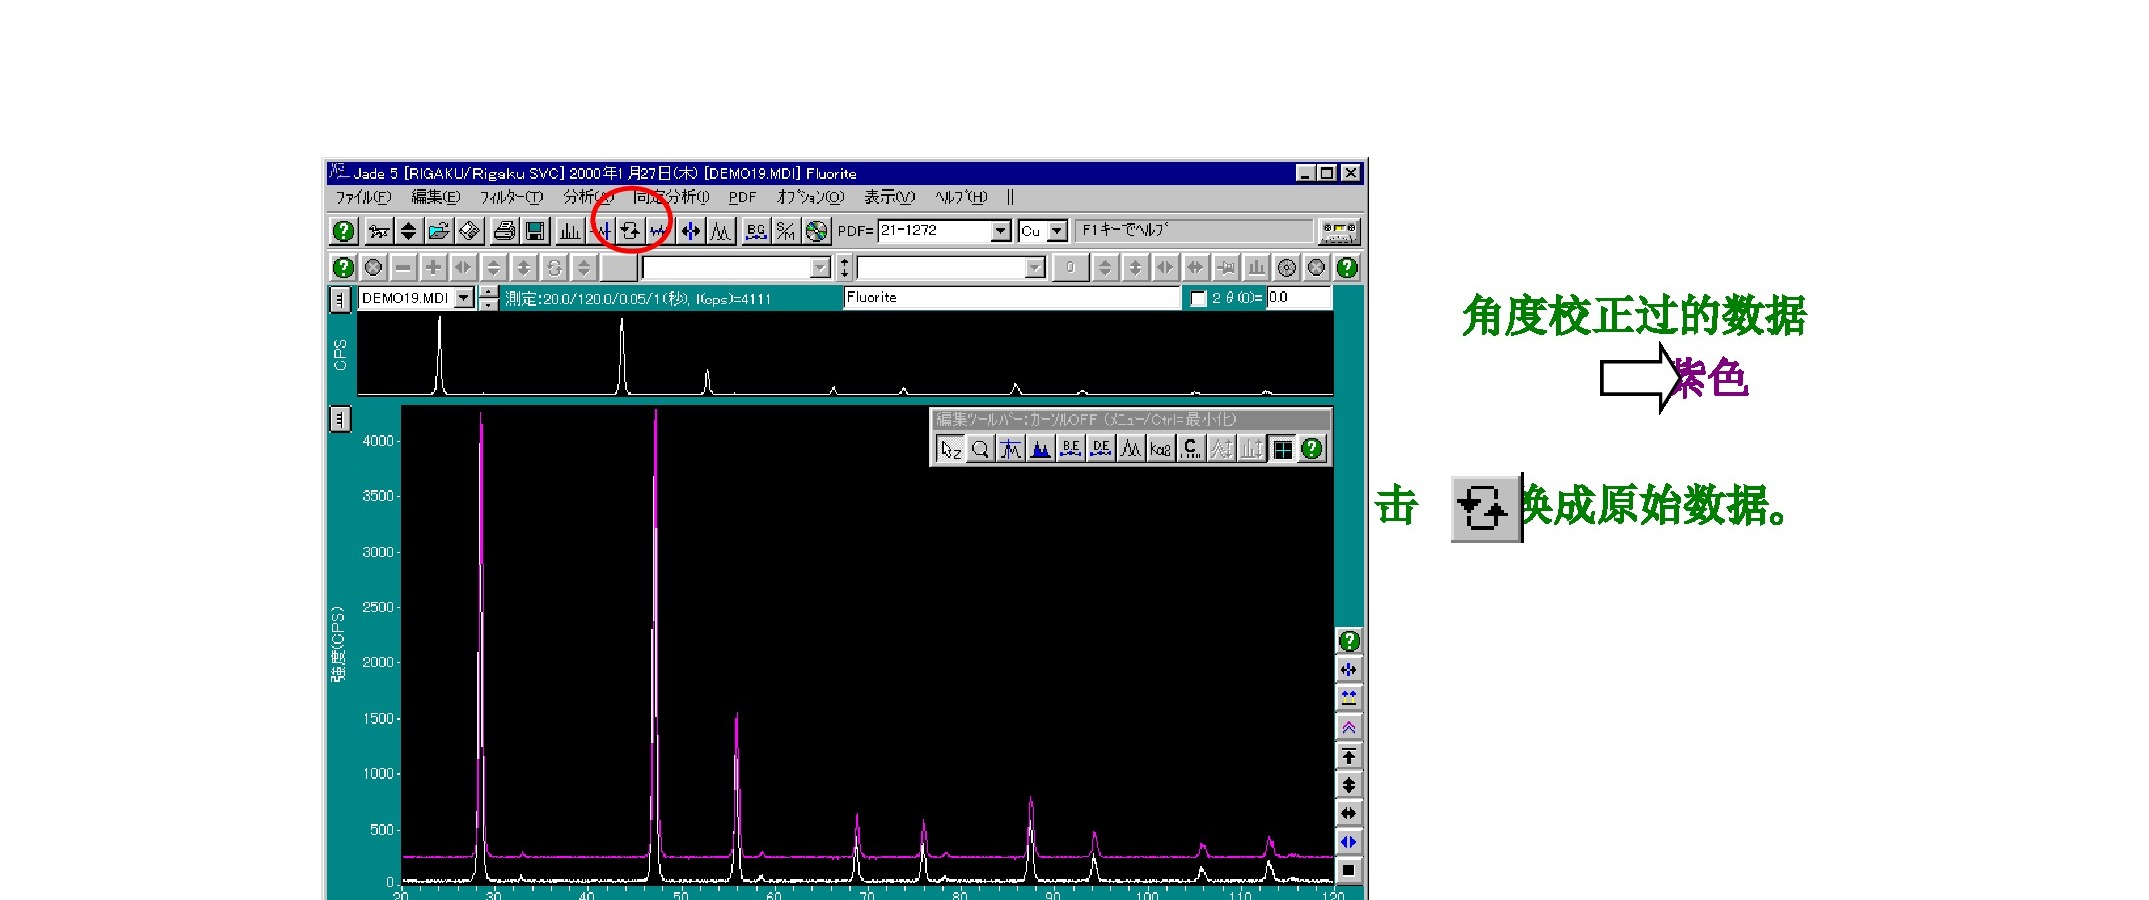Click the blue compress-arrows icon below sidebar help

[x=1349, y=670]
